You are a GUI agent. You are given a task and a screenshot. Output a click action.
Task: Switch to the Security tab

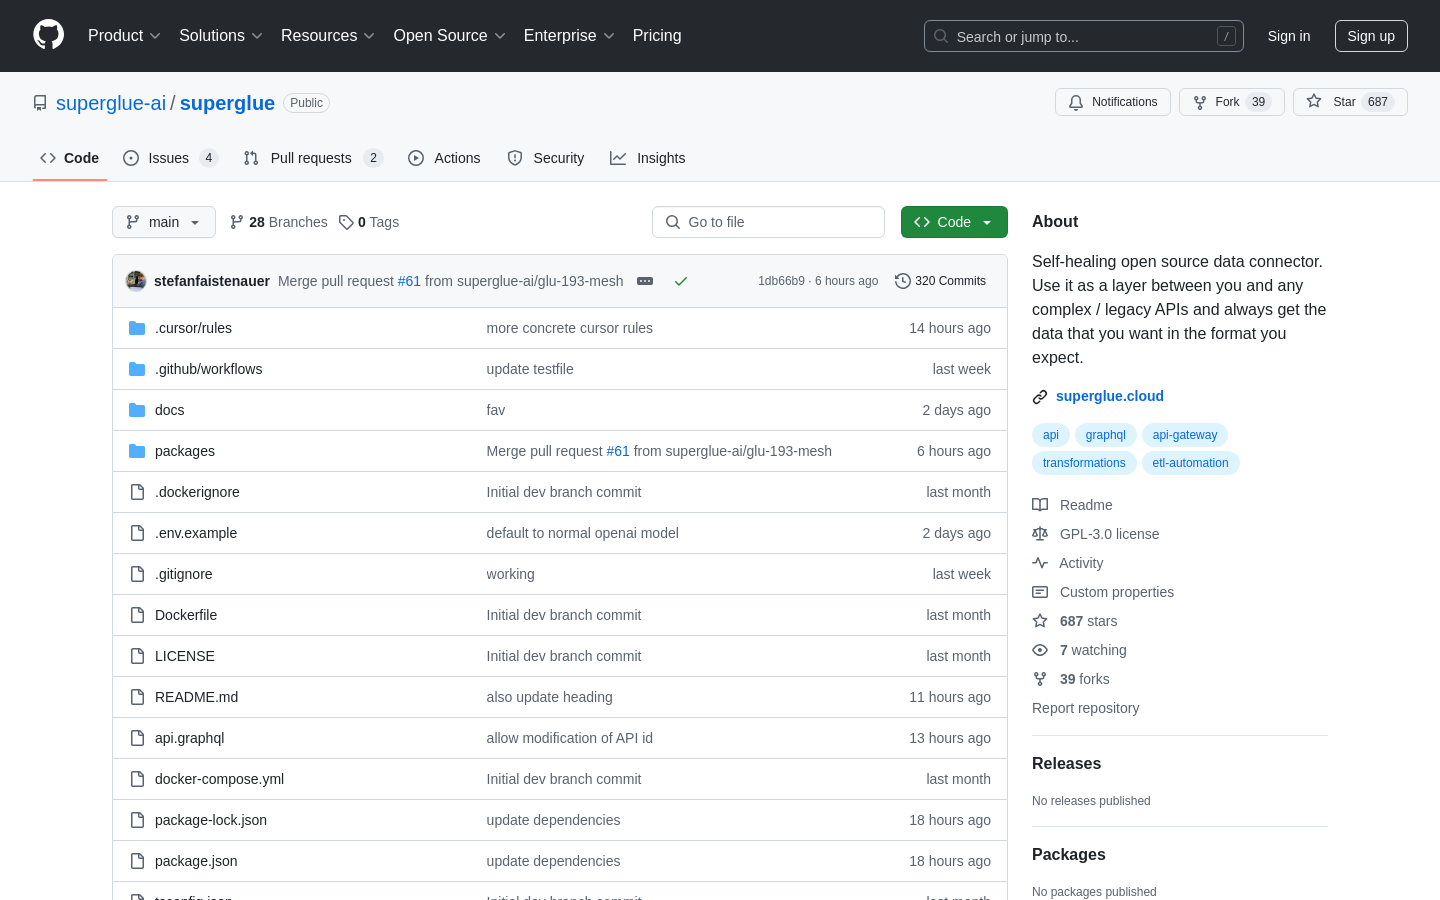[x=546, y=158]
